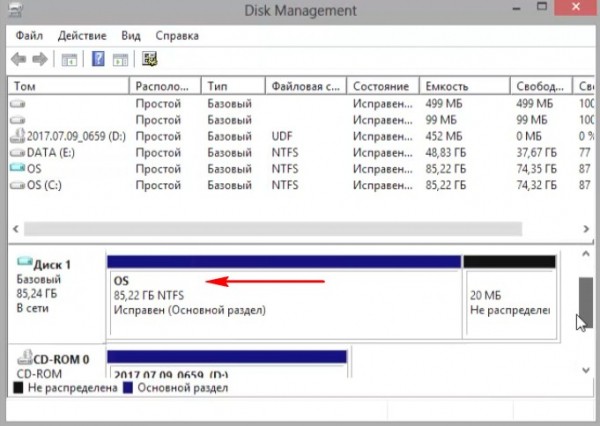Open the Вид menu
The image size is (600, 426).
[x=131, y=36]
